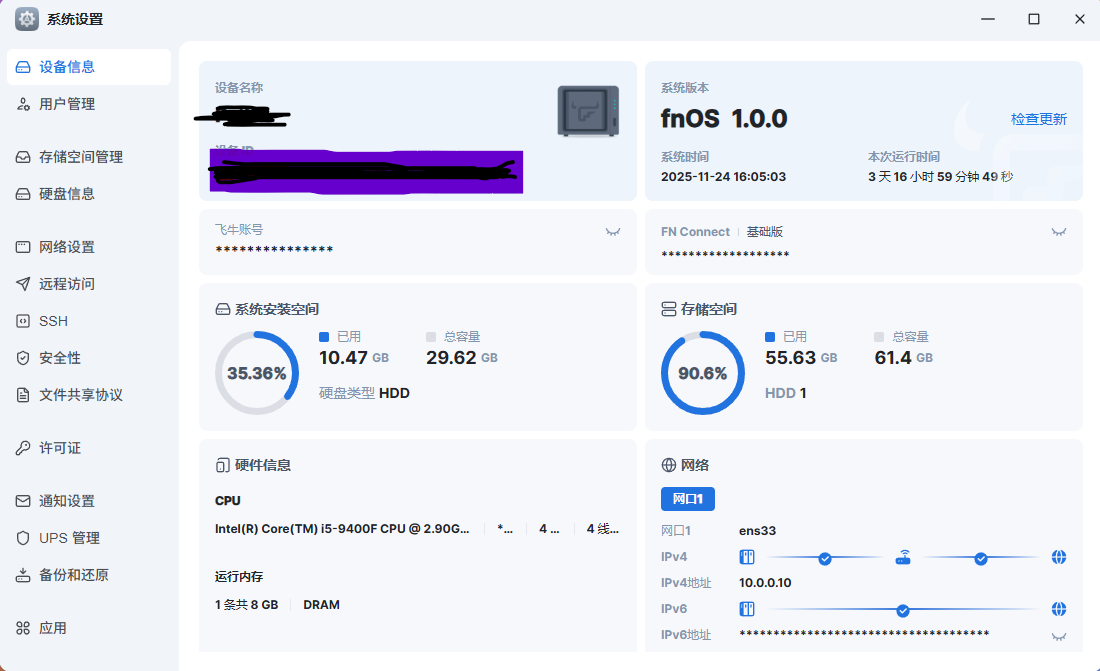Viewport: 1100px width, 671px height.
Task: Click the 通知设置 envelope icon
Action: pyautogui.click(x=23, y=501)
